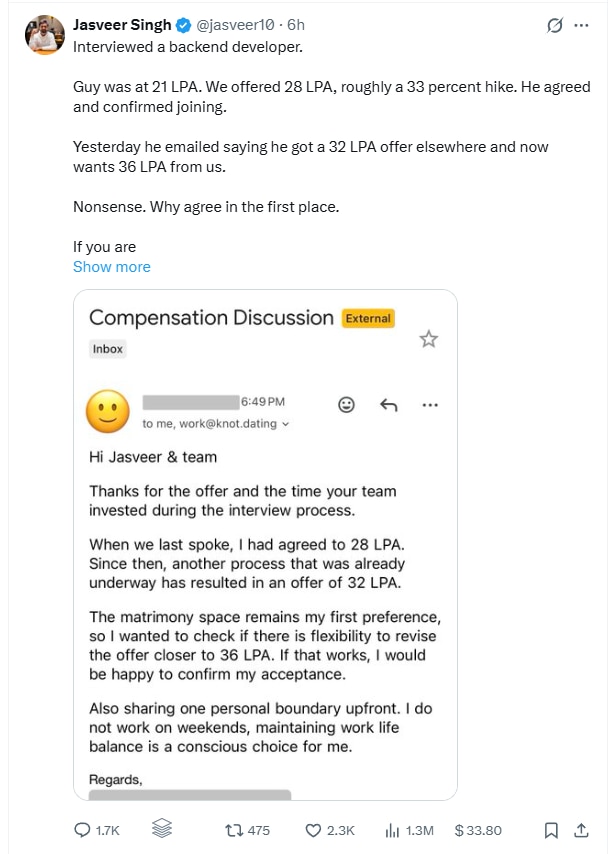
Task: Like the post with the heart icon
Action: point(312,830)
